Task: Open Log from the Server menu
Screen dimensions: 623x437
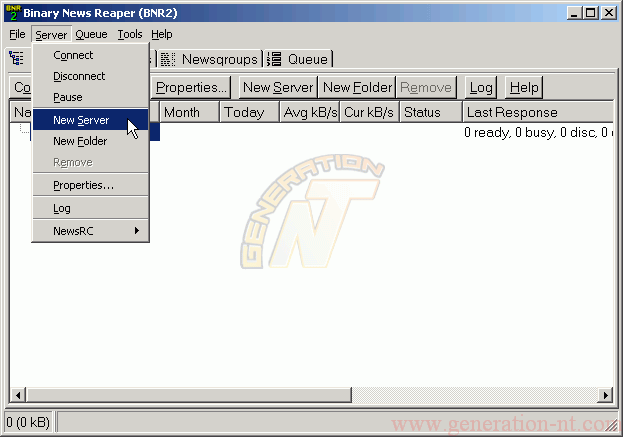Action: pyautogui.click(x=91, y=208)
